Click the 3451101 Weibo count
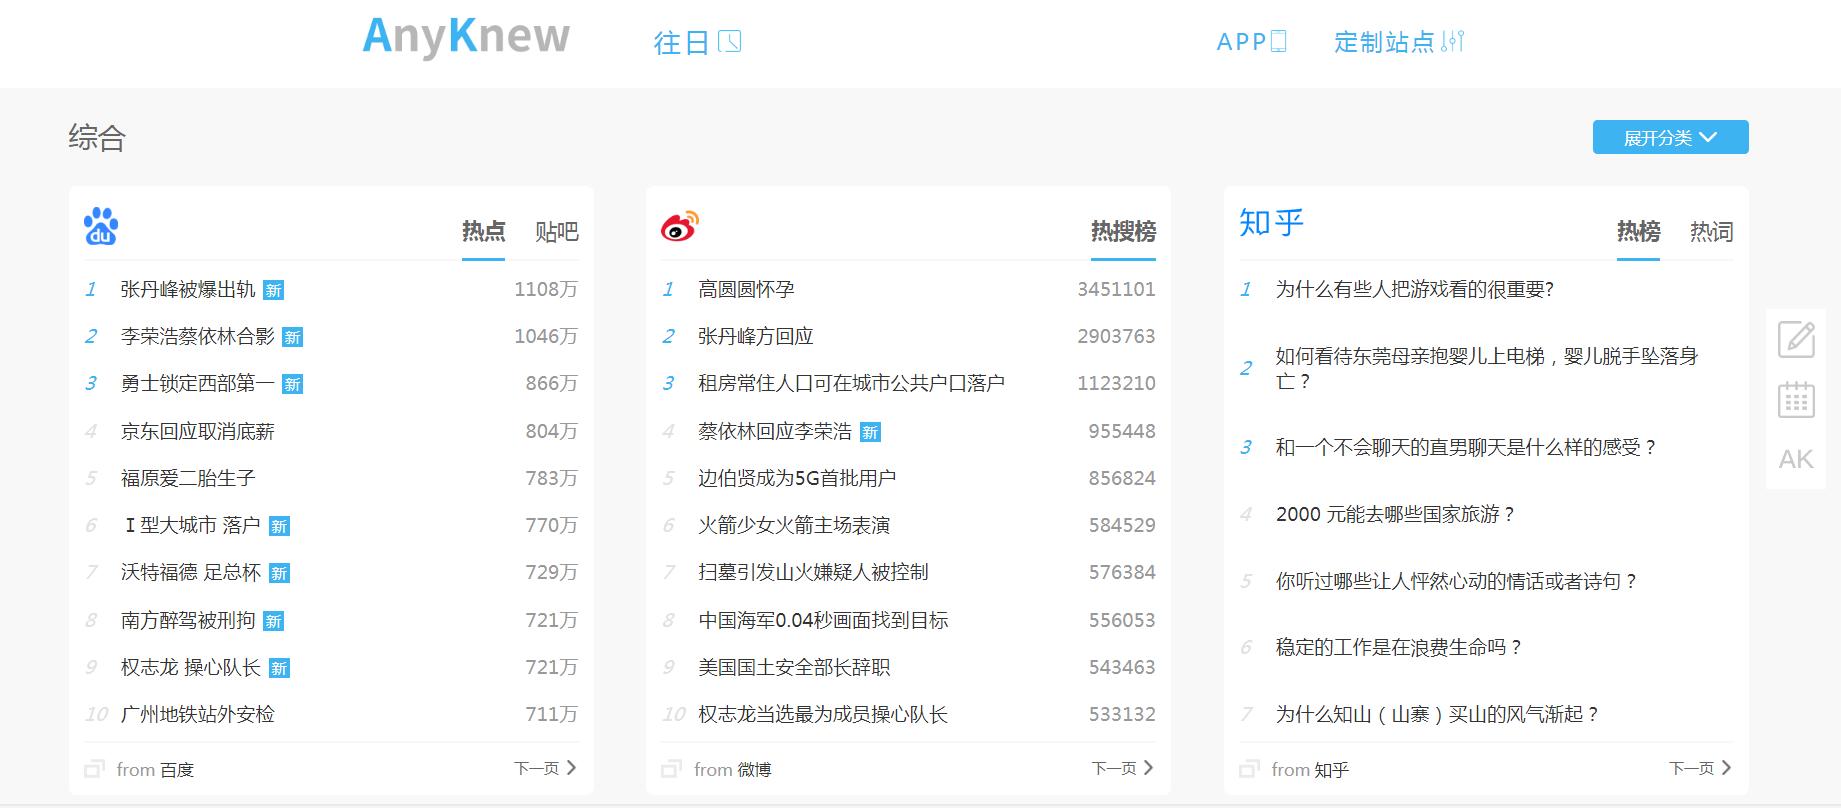 click(x=1116, y=290)
